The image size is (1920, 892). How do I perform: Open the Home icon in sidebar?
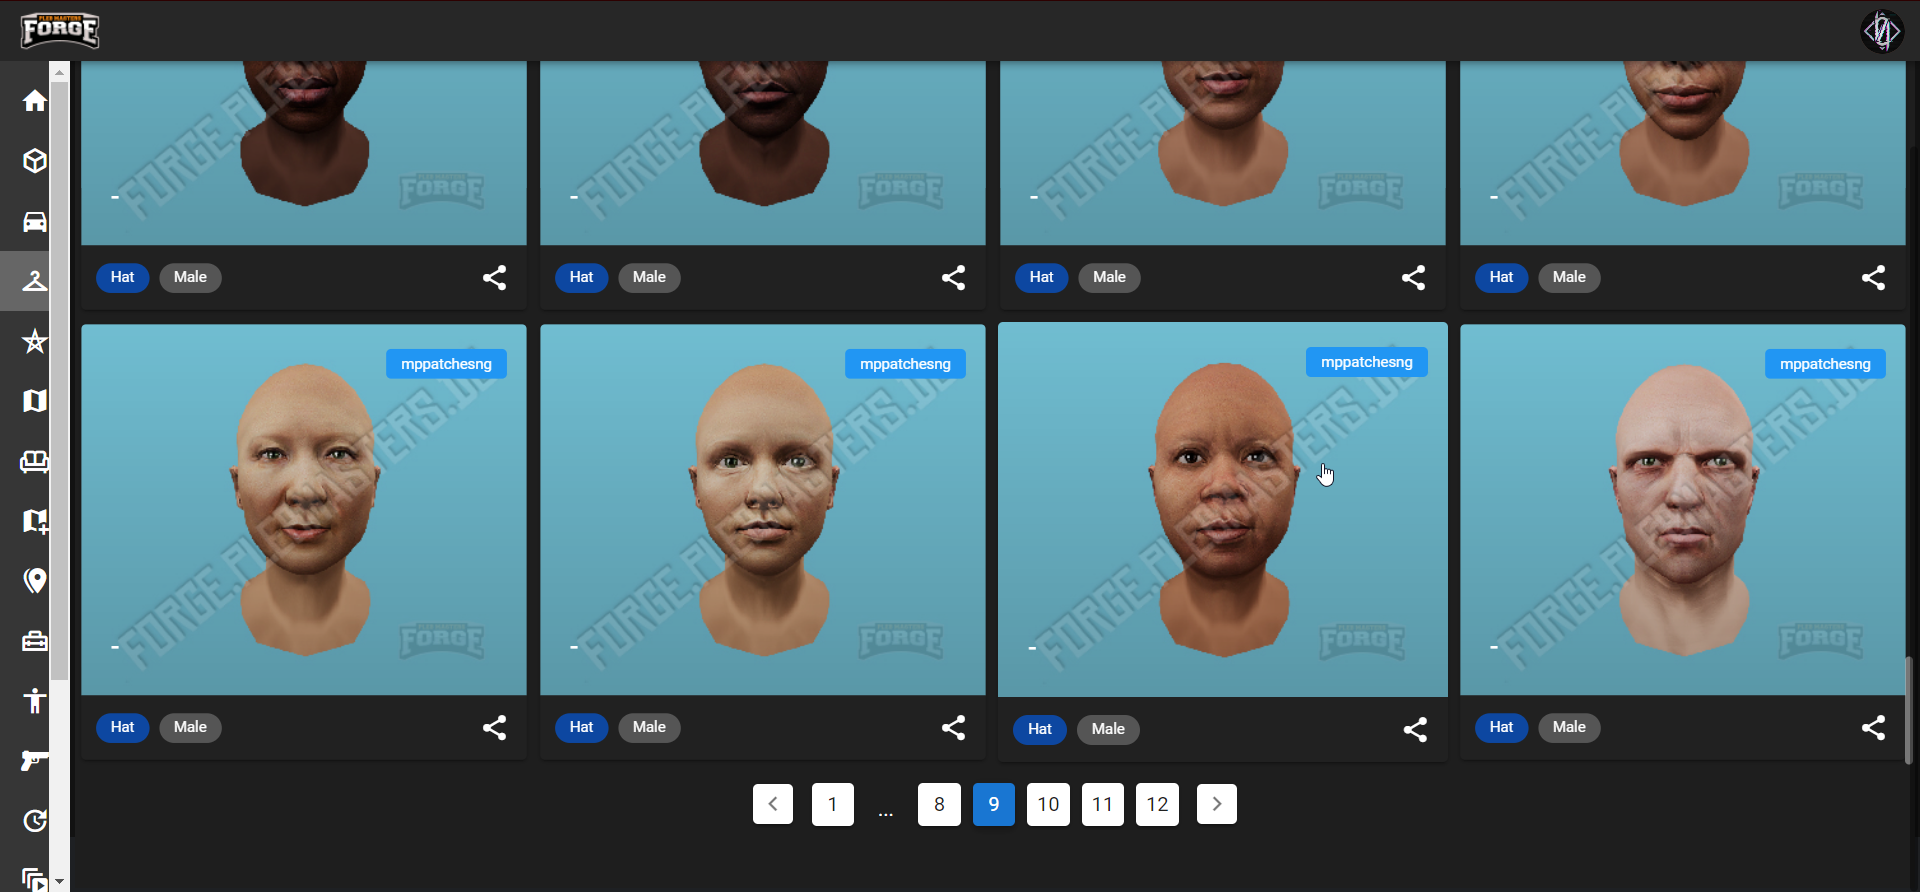(35, 101)
